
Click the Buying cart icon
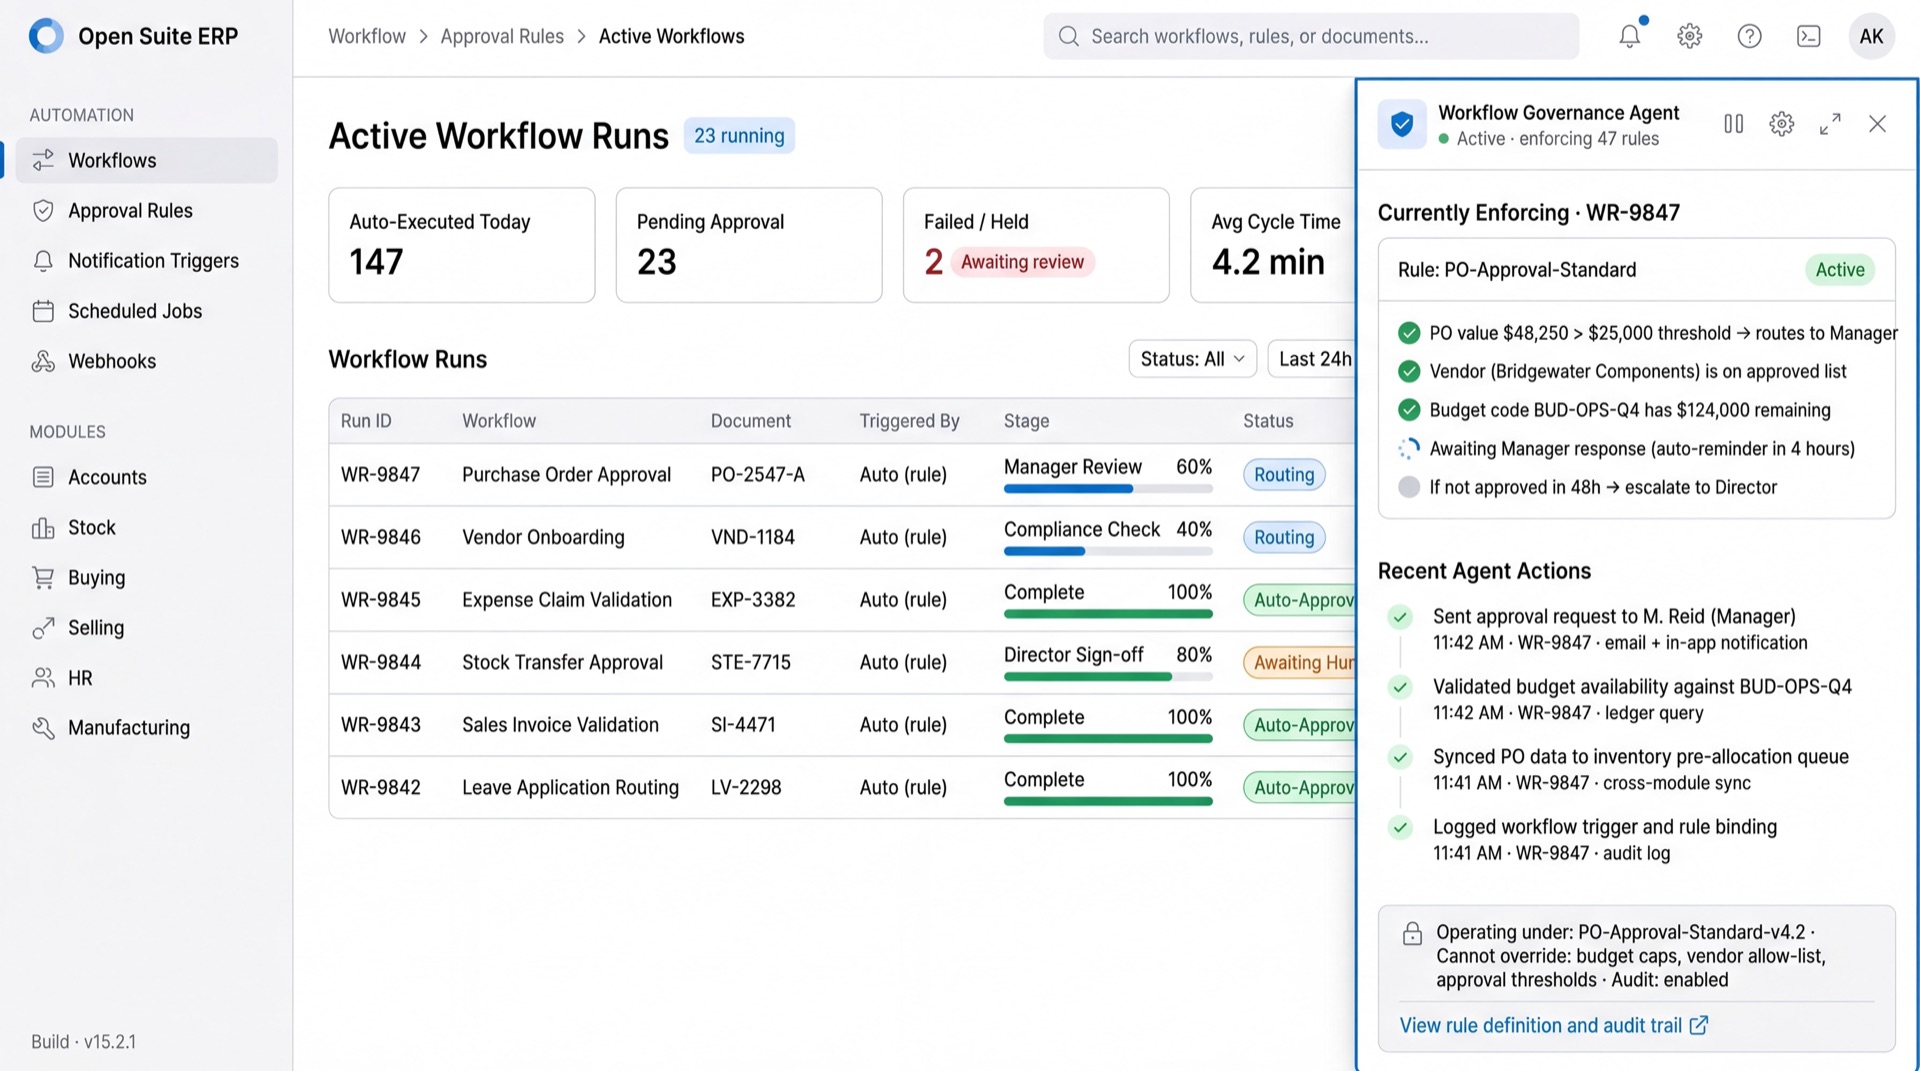click(43, 577)
